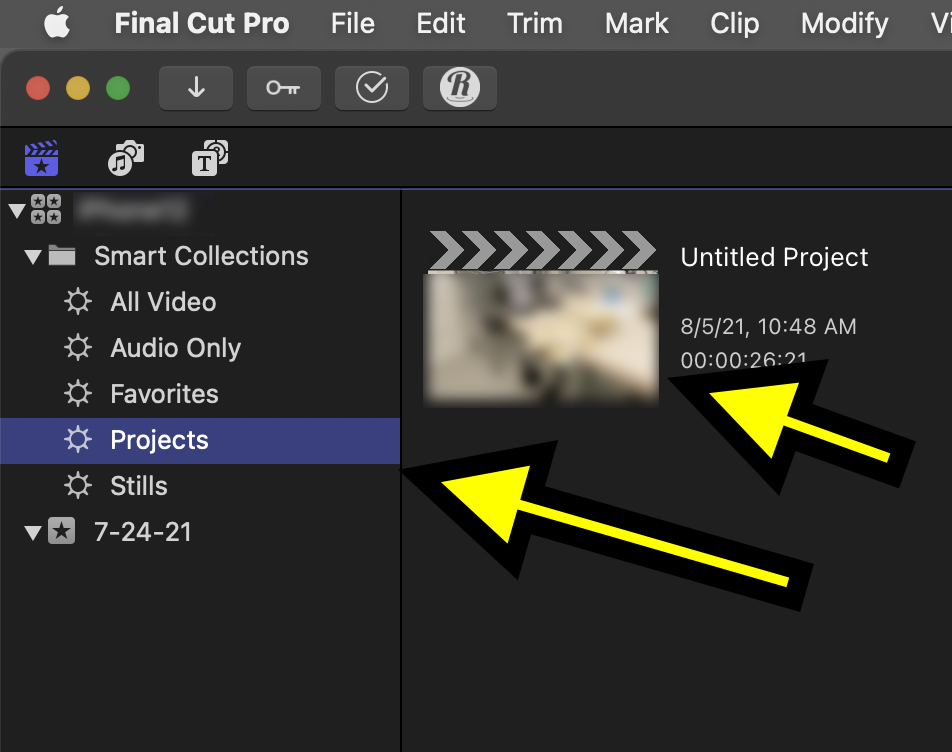Open the Edit menu

441,24
